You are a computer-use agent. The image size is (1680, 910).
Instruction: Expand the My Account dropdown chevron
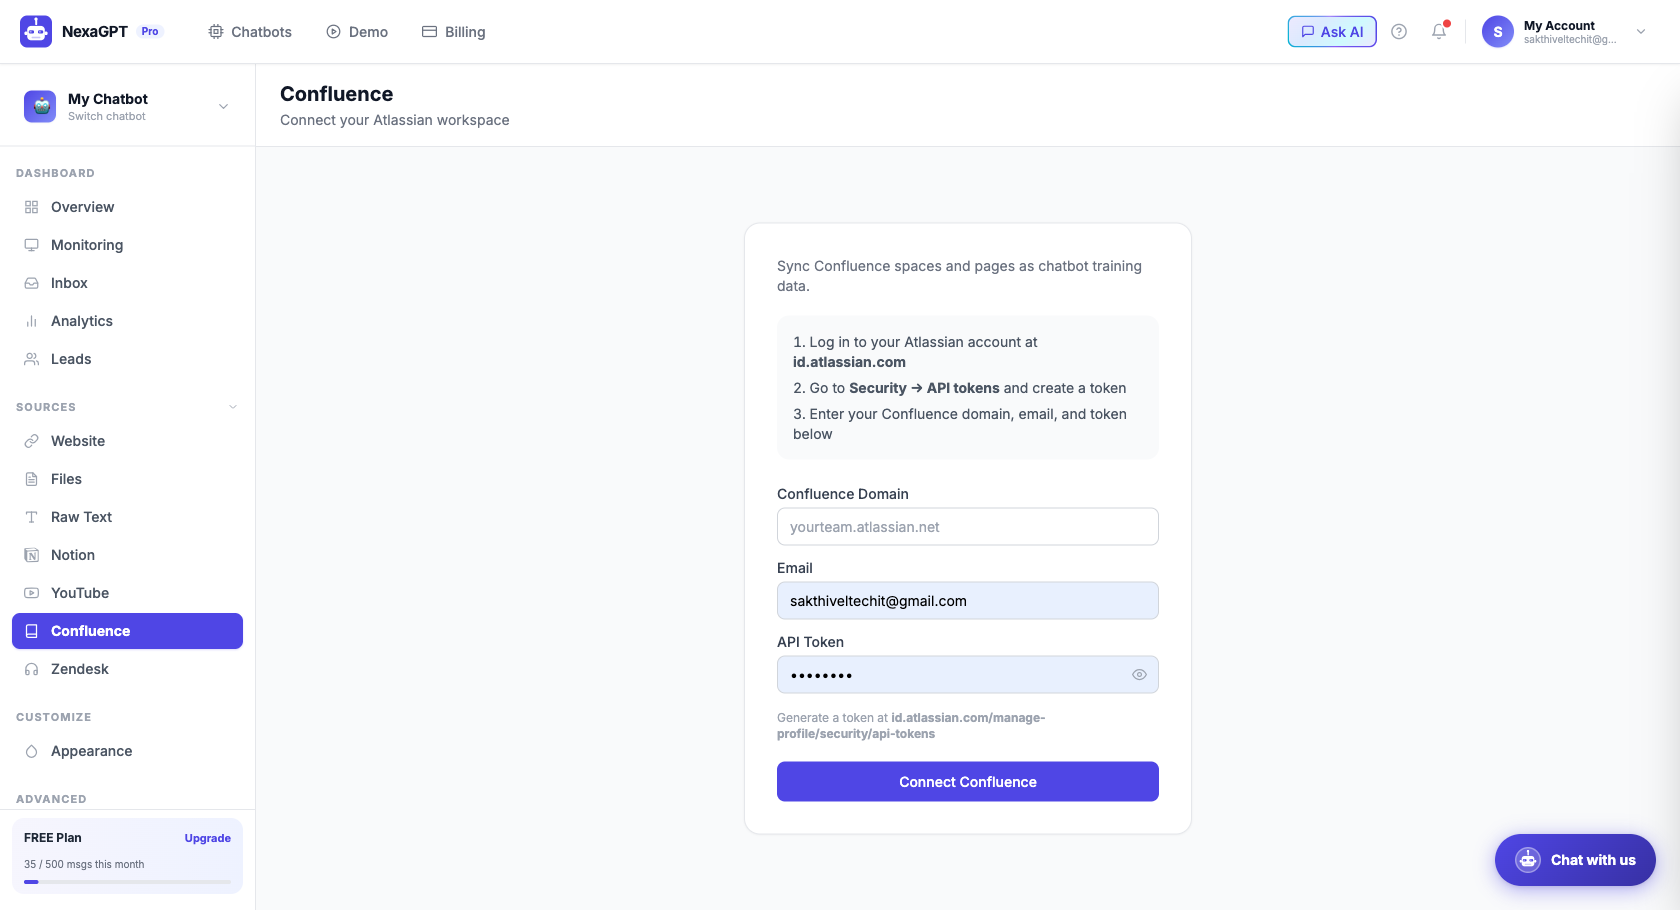point(1641,32)
